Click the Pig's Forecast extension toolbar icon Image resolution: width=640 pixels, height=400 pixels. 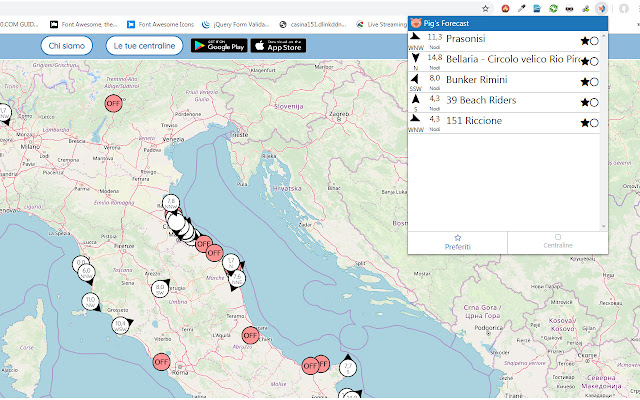(601, 8)
